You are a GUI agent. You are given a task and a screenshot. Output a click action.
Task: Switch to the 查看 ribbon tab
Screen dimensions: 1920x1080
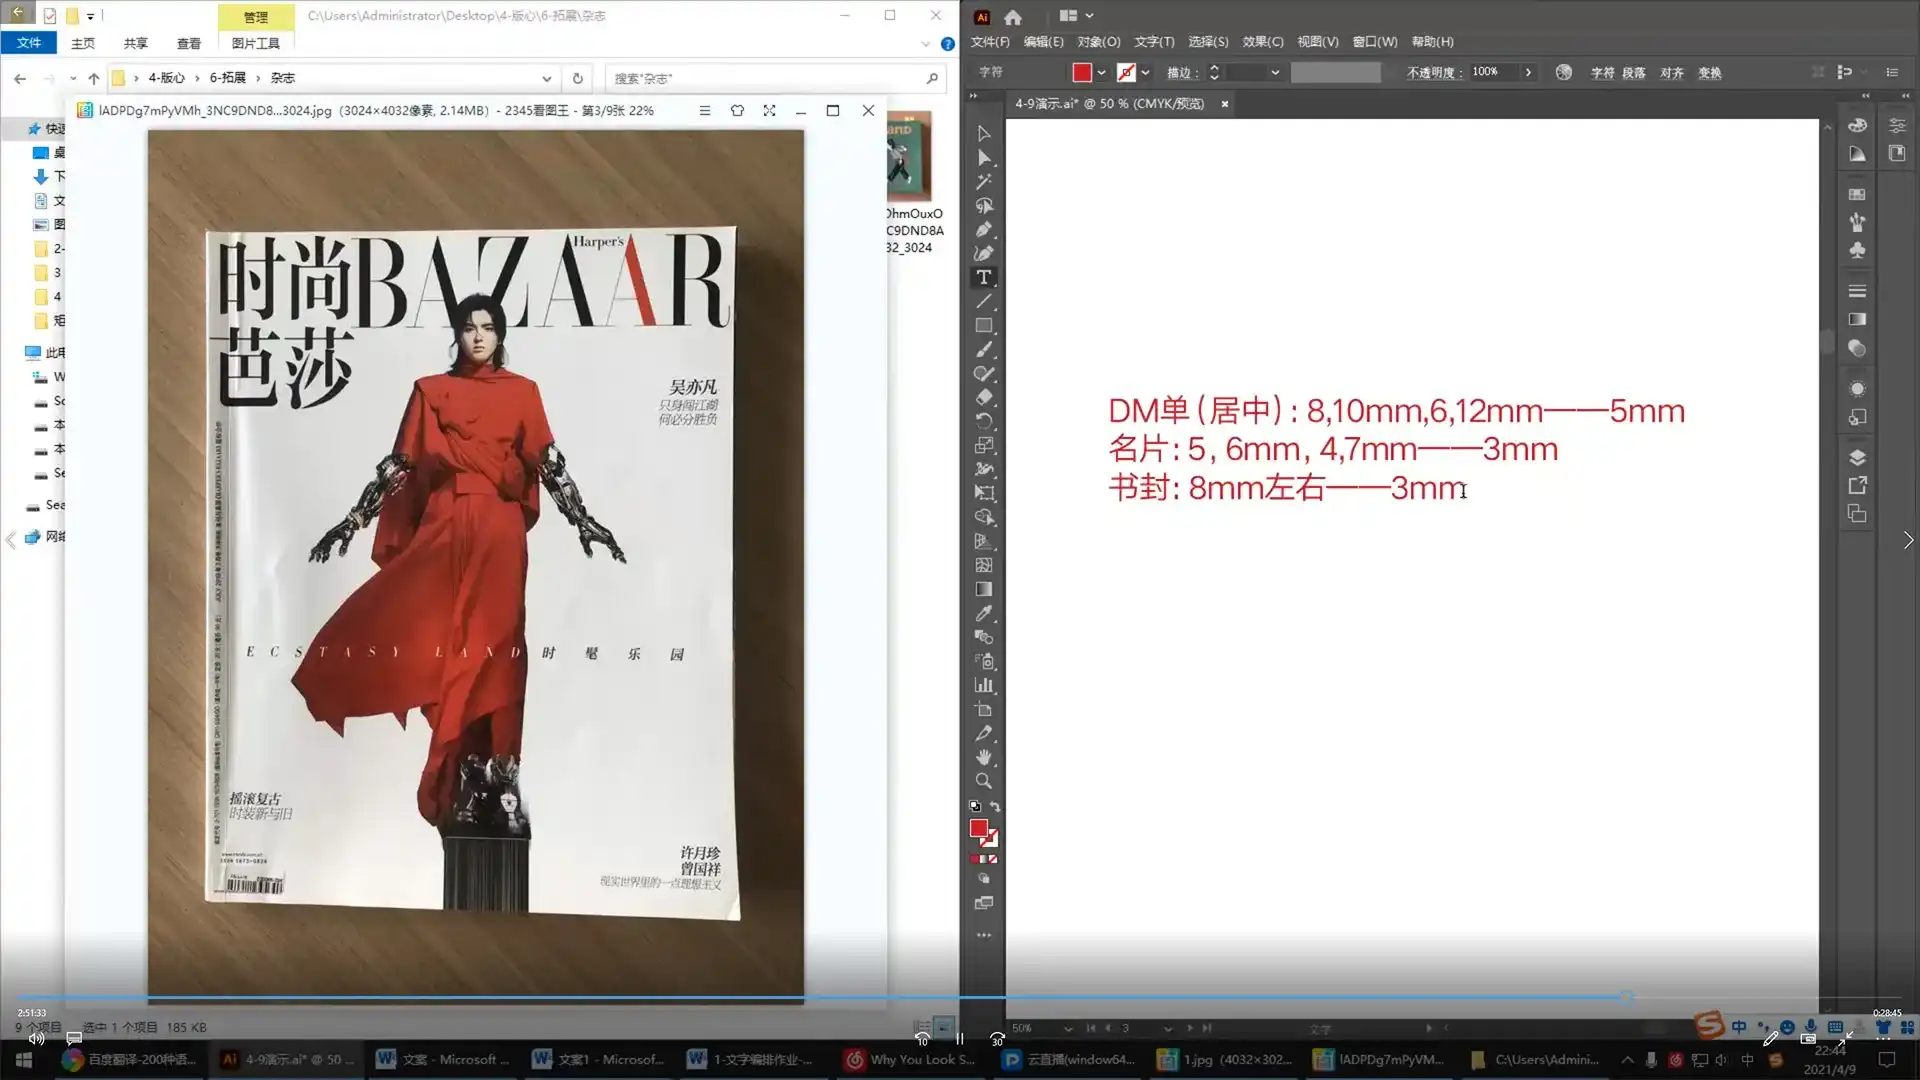(x=188, y=43)
